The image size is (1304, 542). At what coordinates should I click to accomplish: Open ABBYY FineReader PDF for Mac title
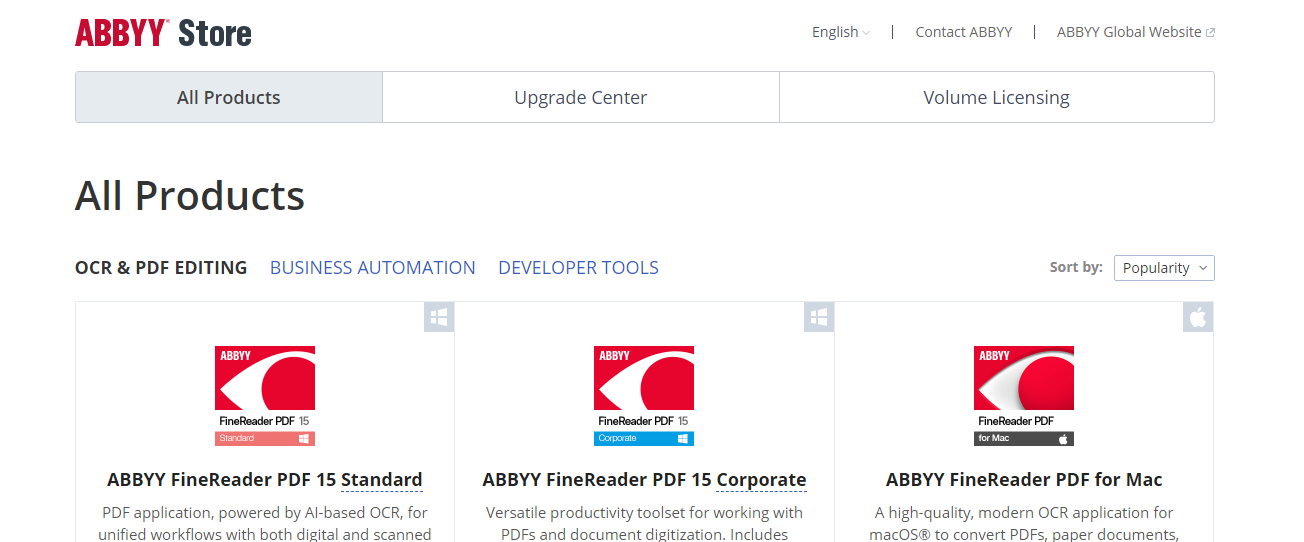[1024, 480]
